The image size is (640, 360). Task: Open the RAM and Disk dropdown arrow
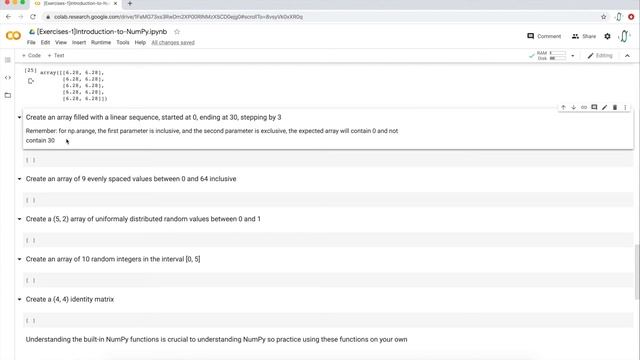pyautogui.click(x=573, y=56)
